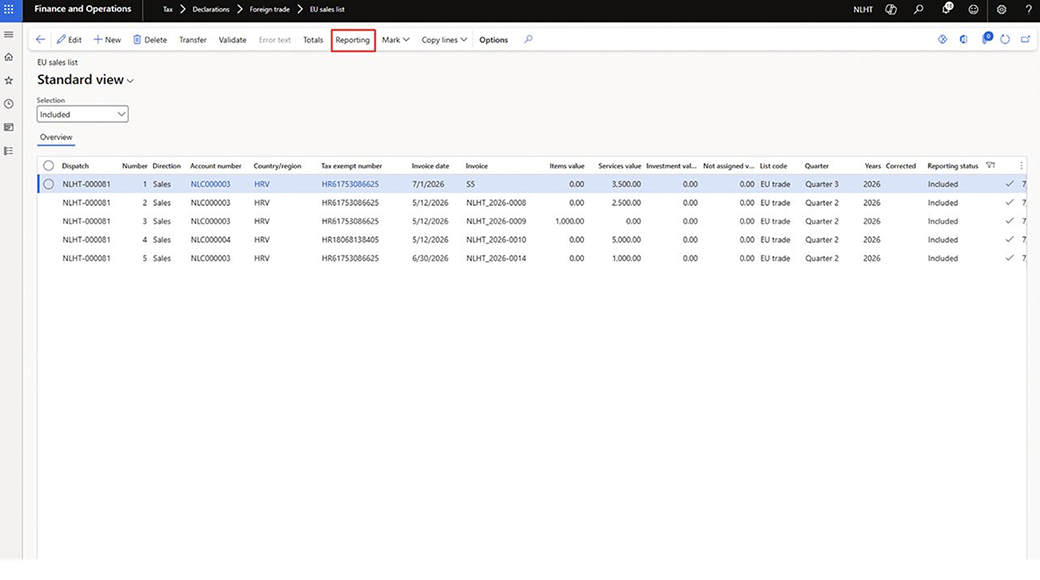Sort by Reporting status column header
The width and height of the screenshot is (1040, 580).
[952, 166]
